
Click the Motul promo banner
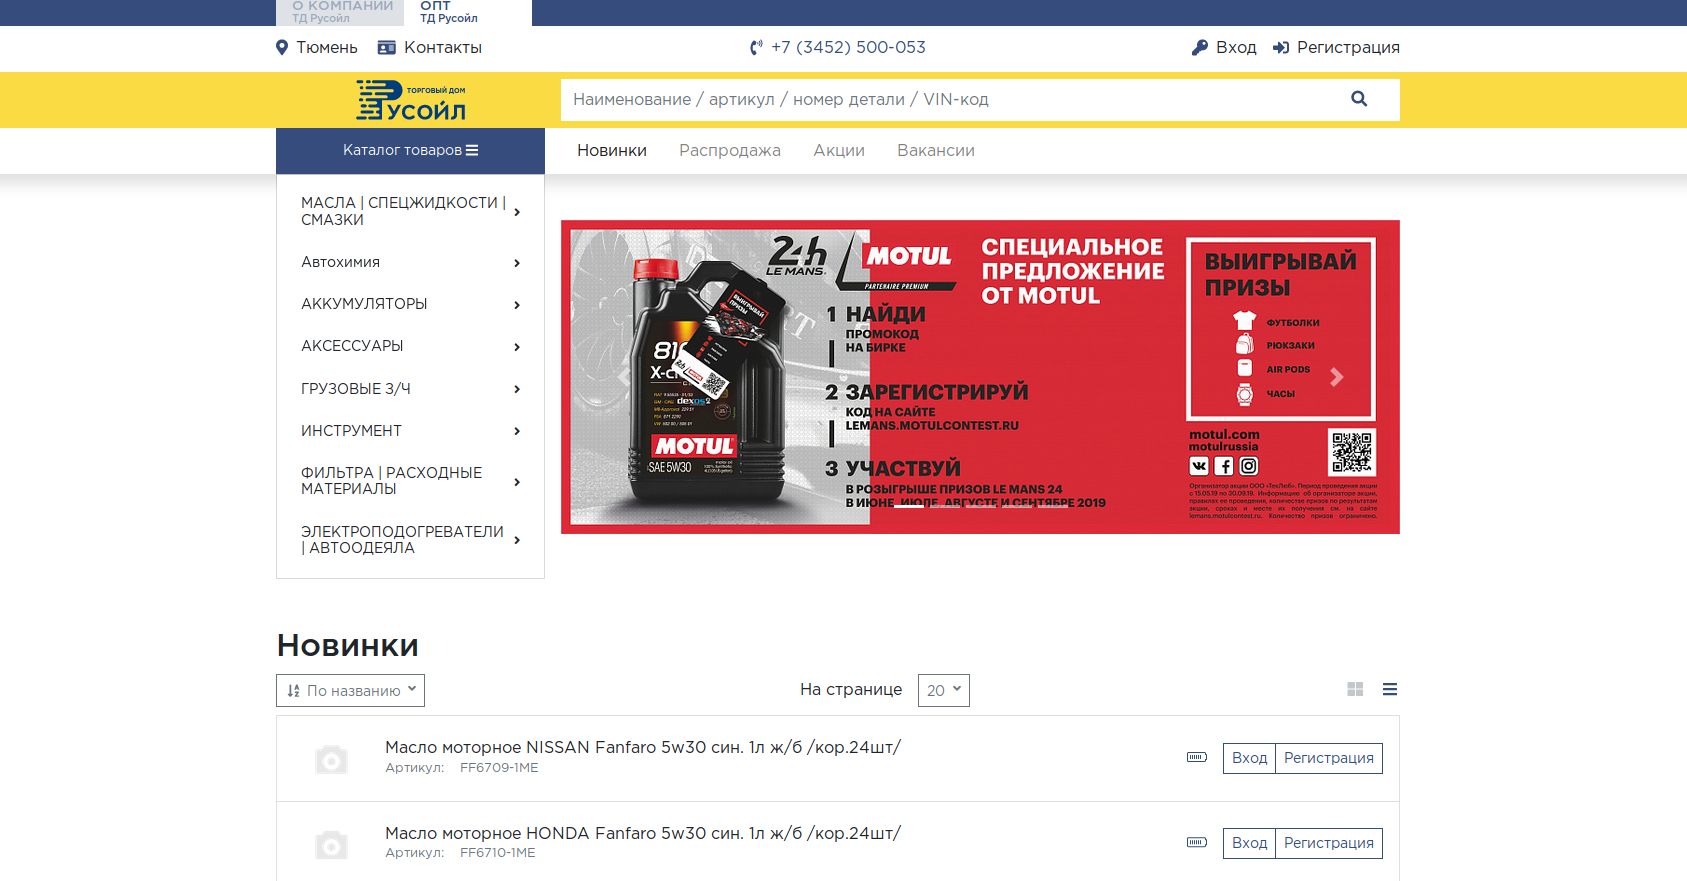[980, 377]
